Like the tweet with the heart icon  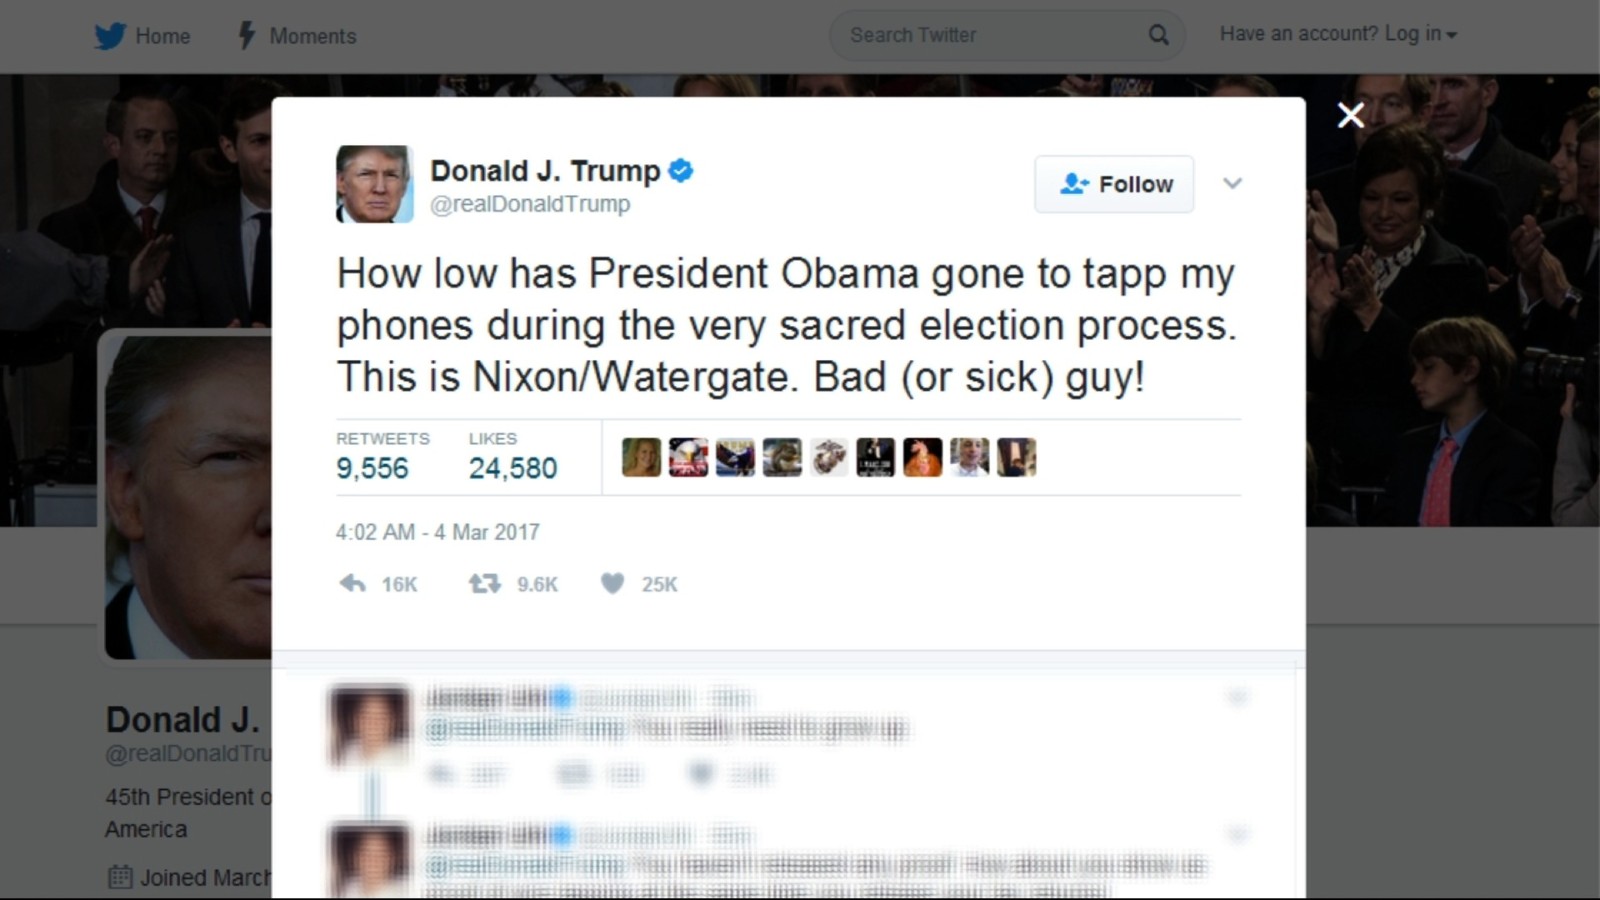(612, 583)
